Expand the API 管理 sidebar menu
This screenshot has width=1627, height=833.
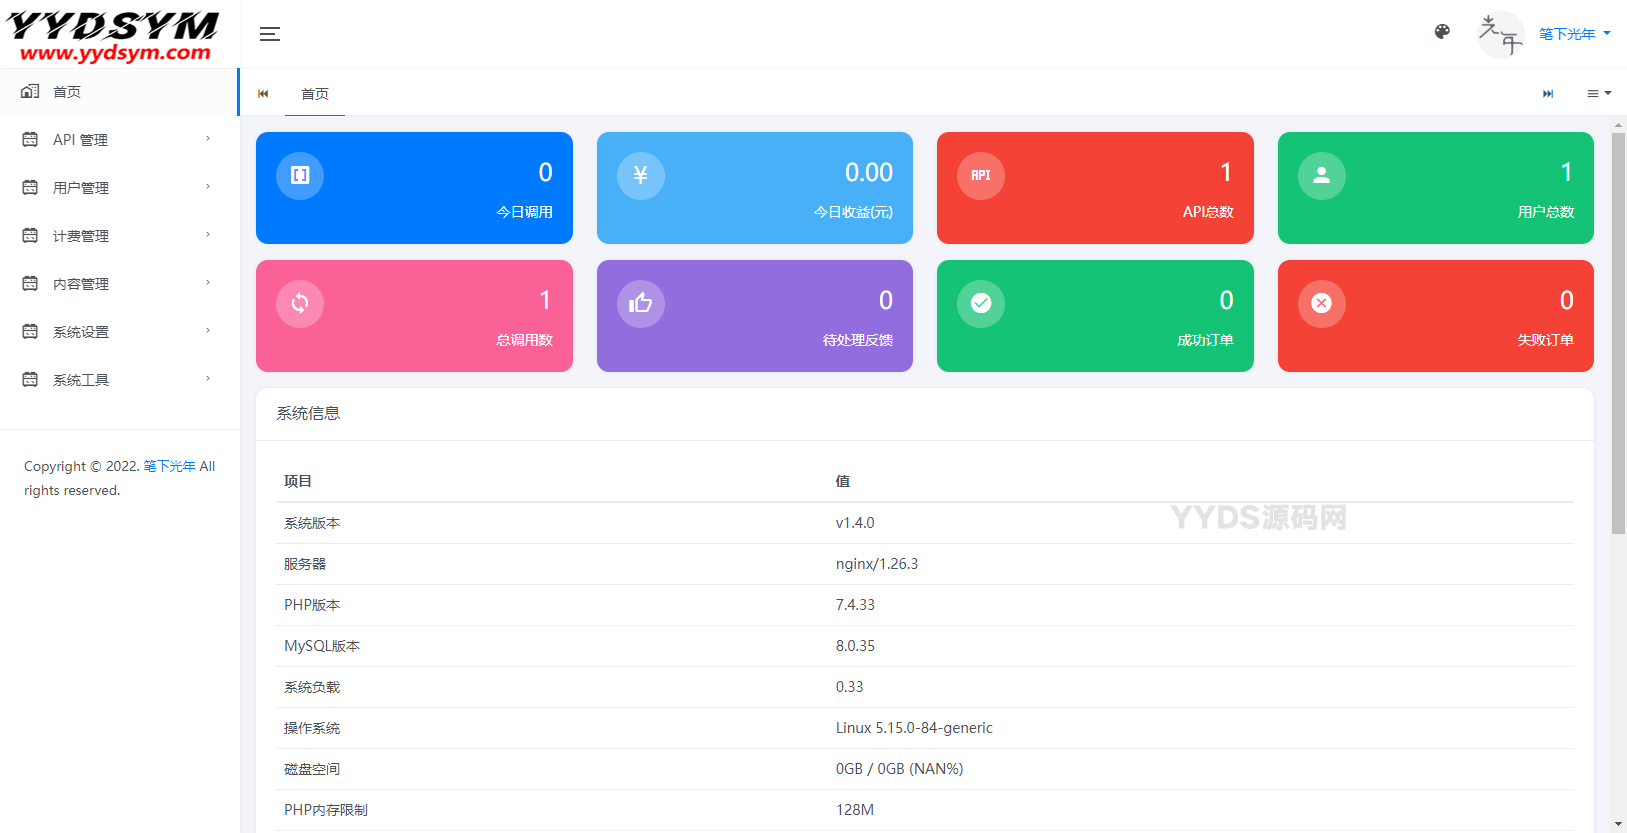pyautogui.click(x=119, y=140)
